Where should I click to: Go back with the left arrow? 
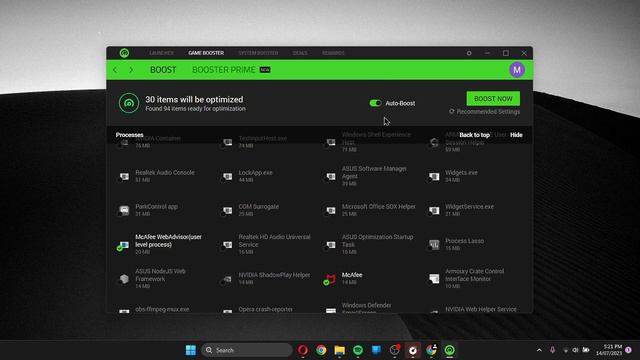[115, 70]
